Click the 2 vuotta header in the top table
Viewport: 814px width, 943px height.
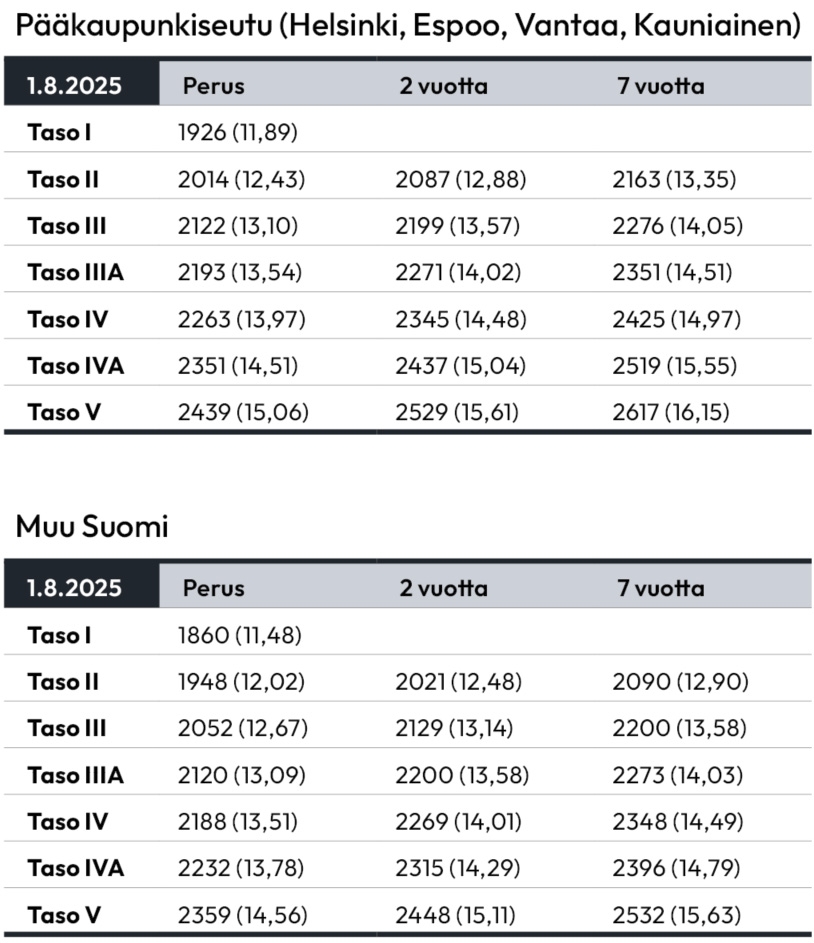pyautogui.click(x=444, y=85)
